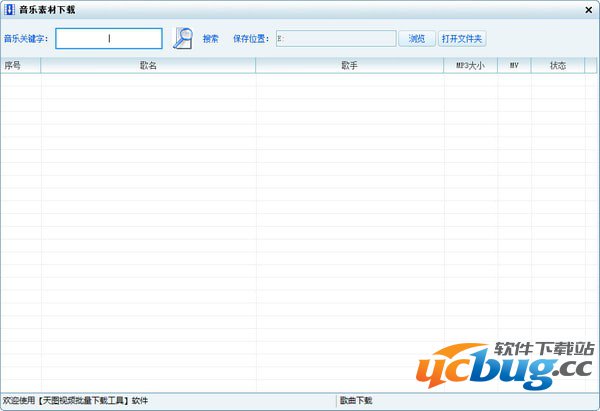Click the MV column header
Screen dimensions: 600x411
point(514,65)
